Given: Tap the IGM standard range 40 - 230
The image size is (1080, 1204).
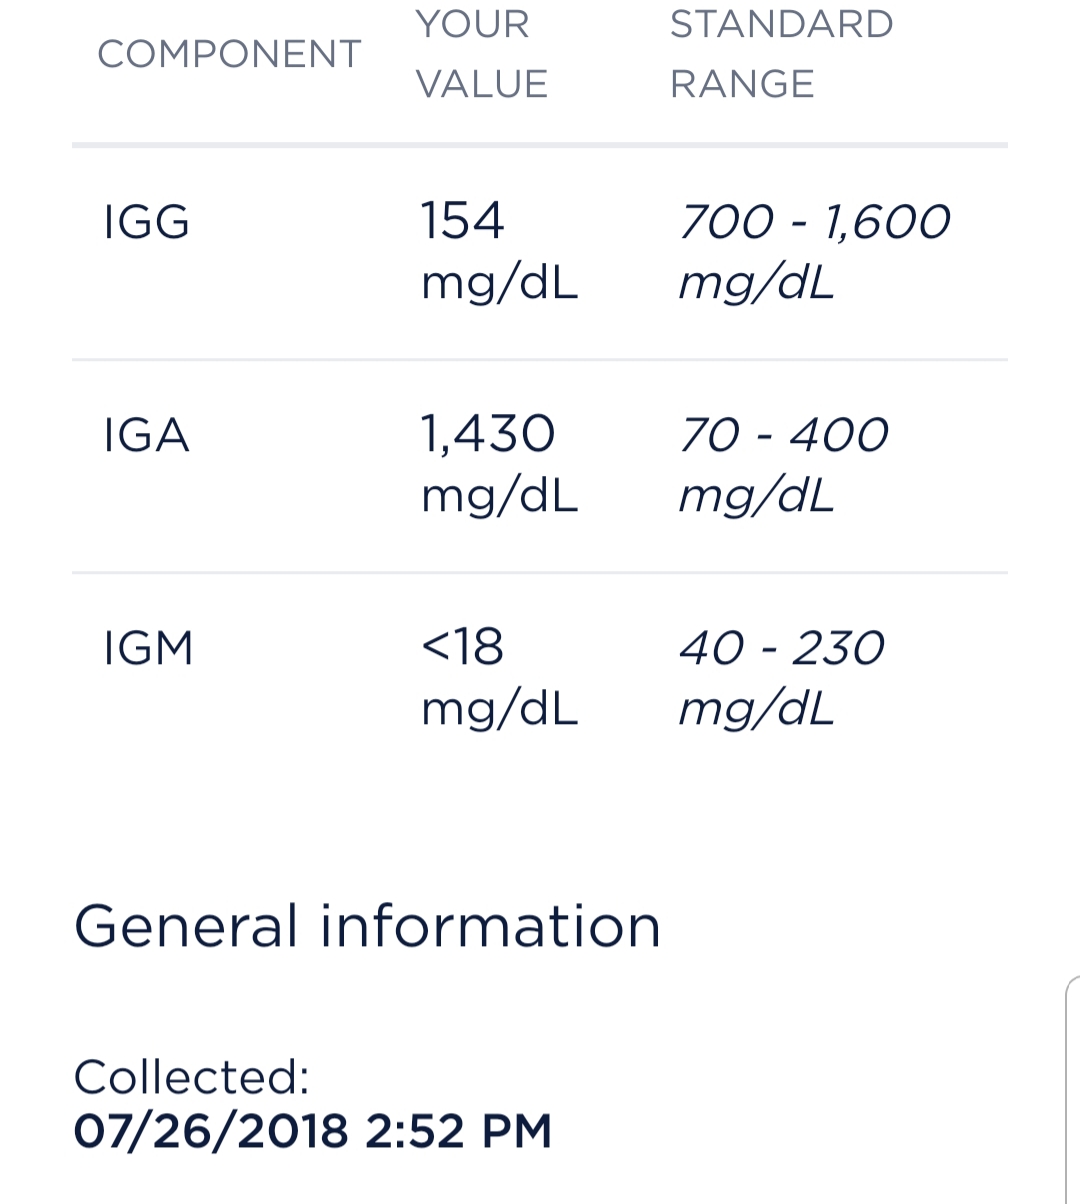Looking at the screenshot, I should tap(781, 648).
